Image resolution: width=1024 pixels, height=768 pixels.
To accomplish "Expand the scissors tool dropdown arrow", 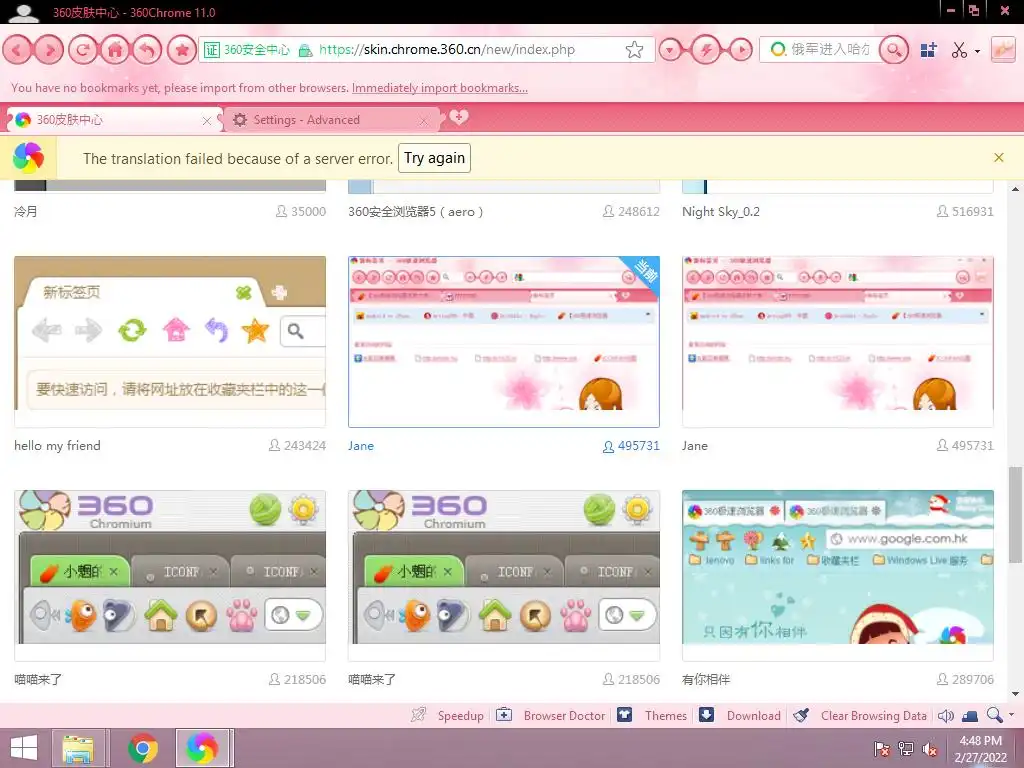I will (977, 51).
